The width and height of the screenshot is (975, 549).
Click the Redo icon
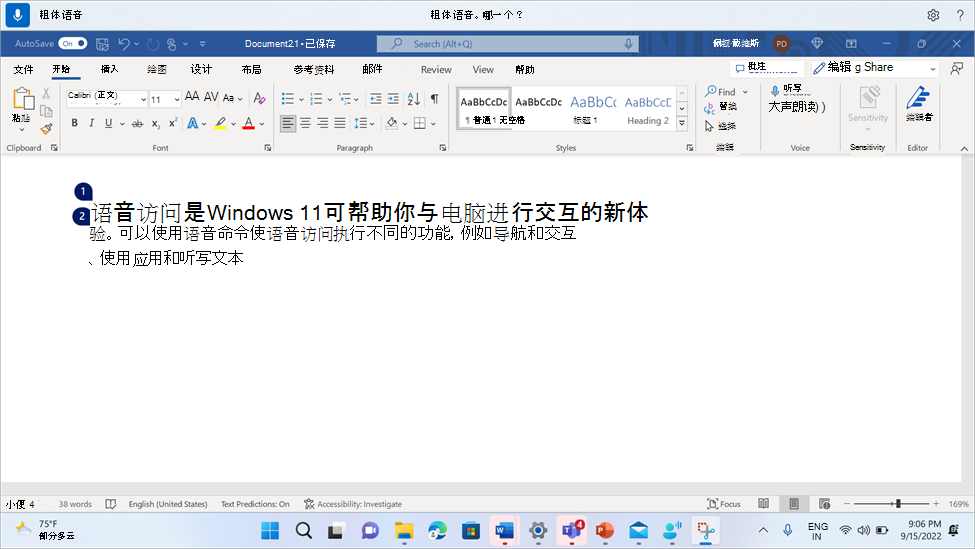click(153, 44)
